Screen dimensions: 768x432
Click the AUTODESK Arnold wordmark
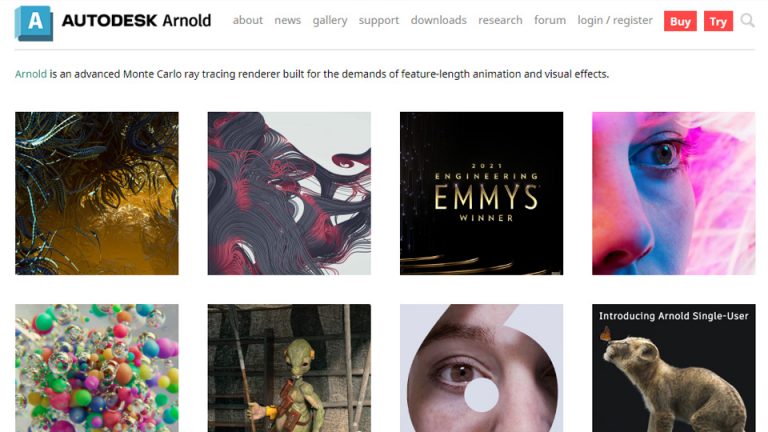(x=136, y=21)
